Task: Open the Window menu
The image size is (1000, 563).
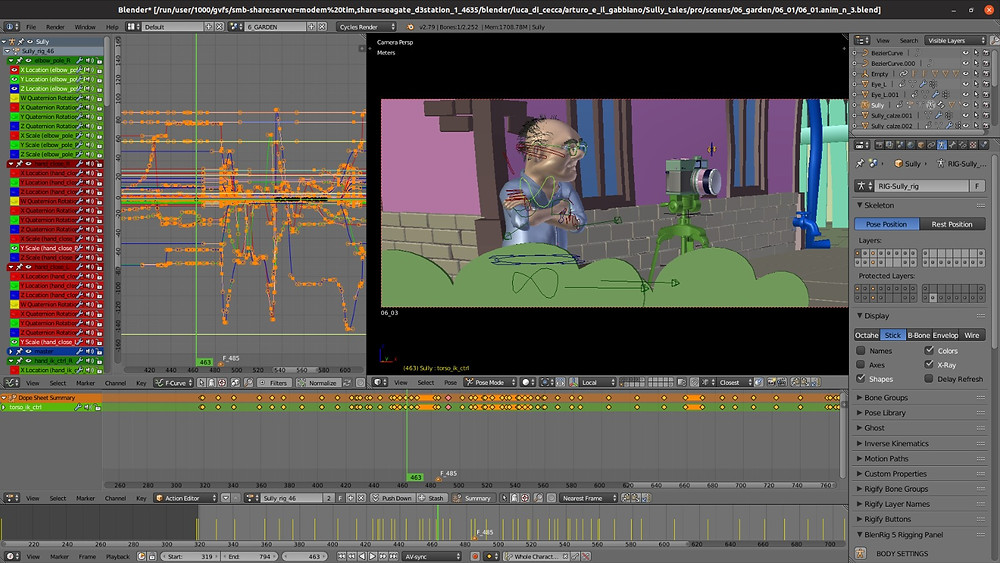Action: (x=85, y=27)
